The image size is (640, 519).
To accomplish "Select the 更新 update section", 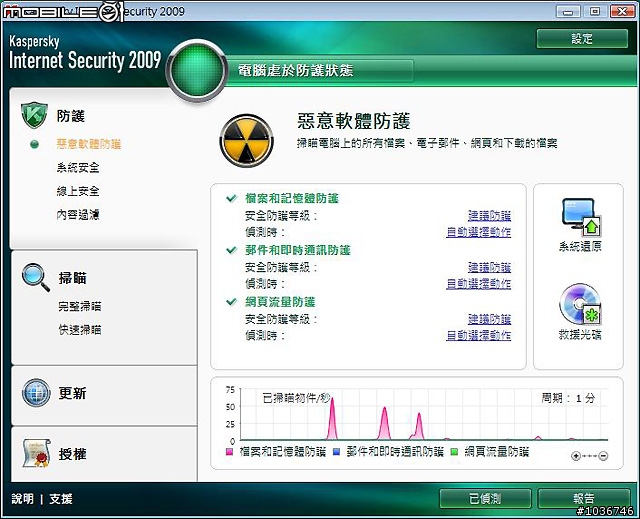I will coord(72,393).
